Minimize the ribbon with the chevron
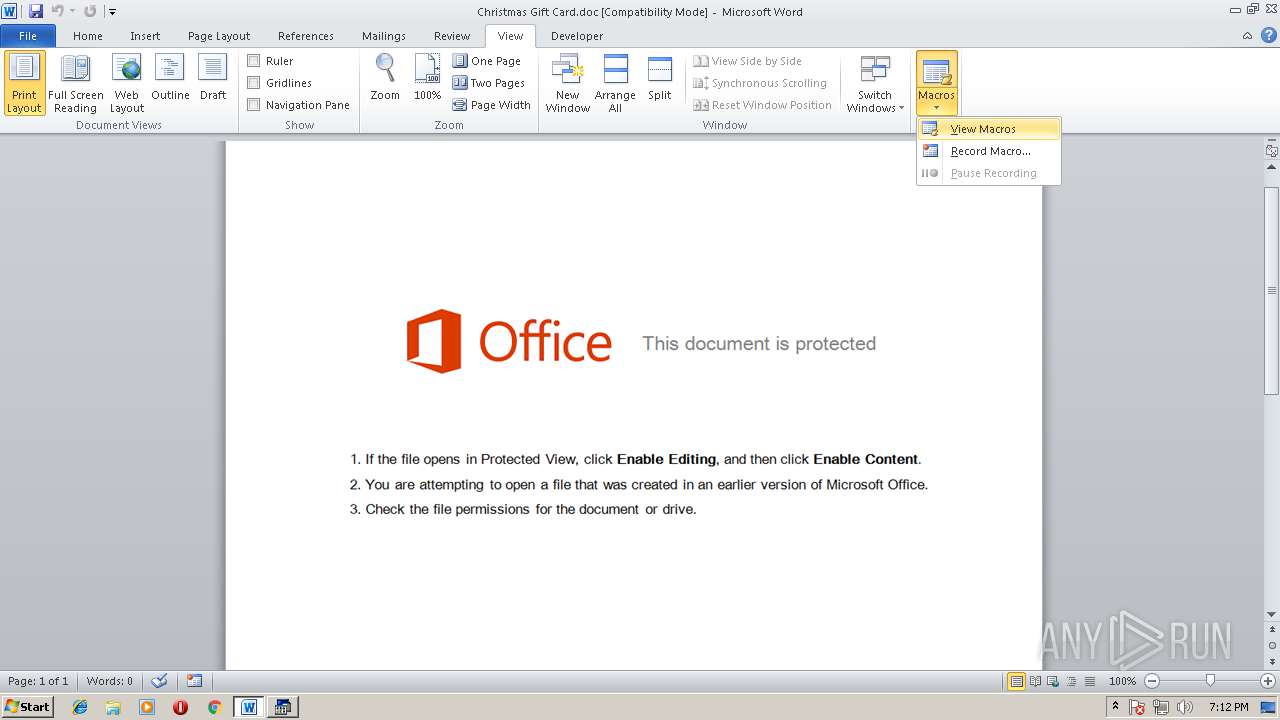This screenshot has width=1280, height=720. [x=1247, y=36]
